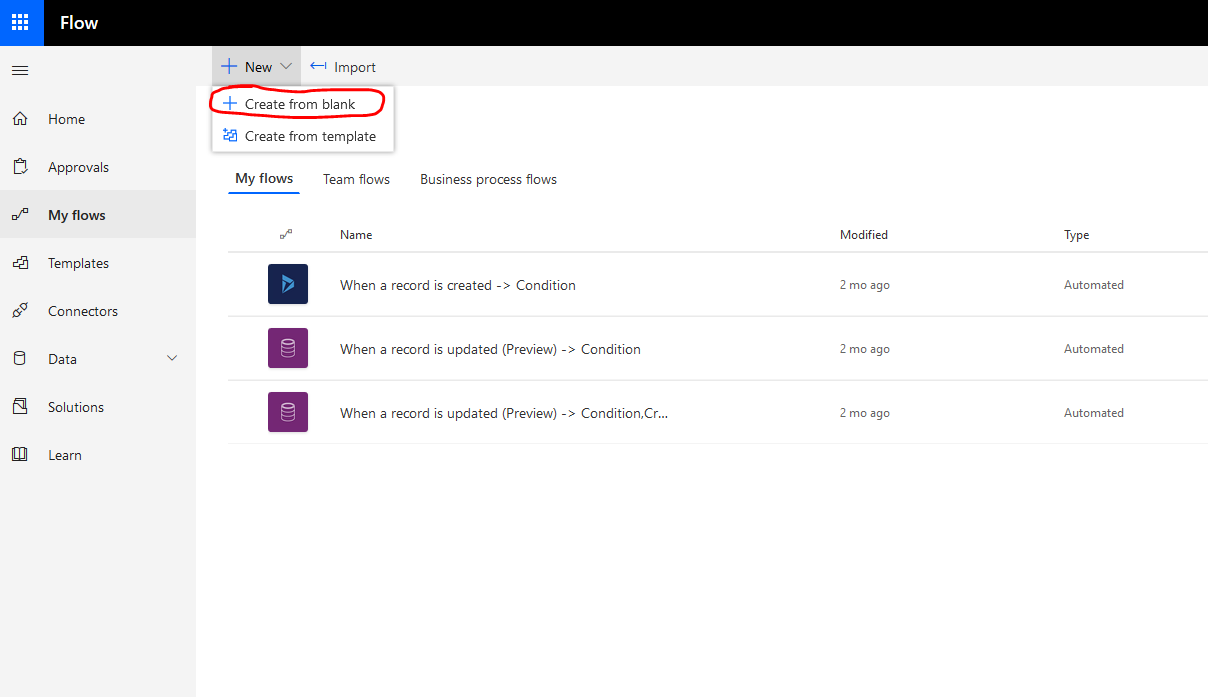This screenshot has width=1208, height=697.
Task: Select Approvals in the sidebar
Action: click(x=79, y=166)
